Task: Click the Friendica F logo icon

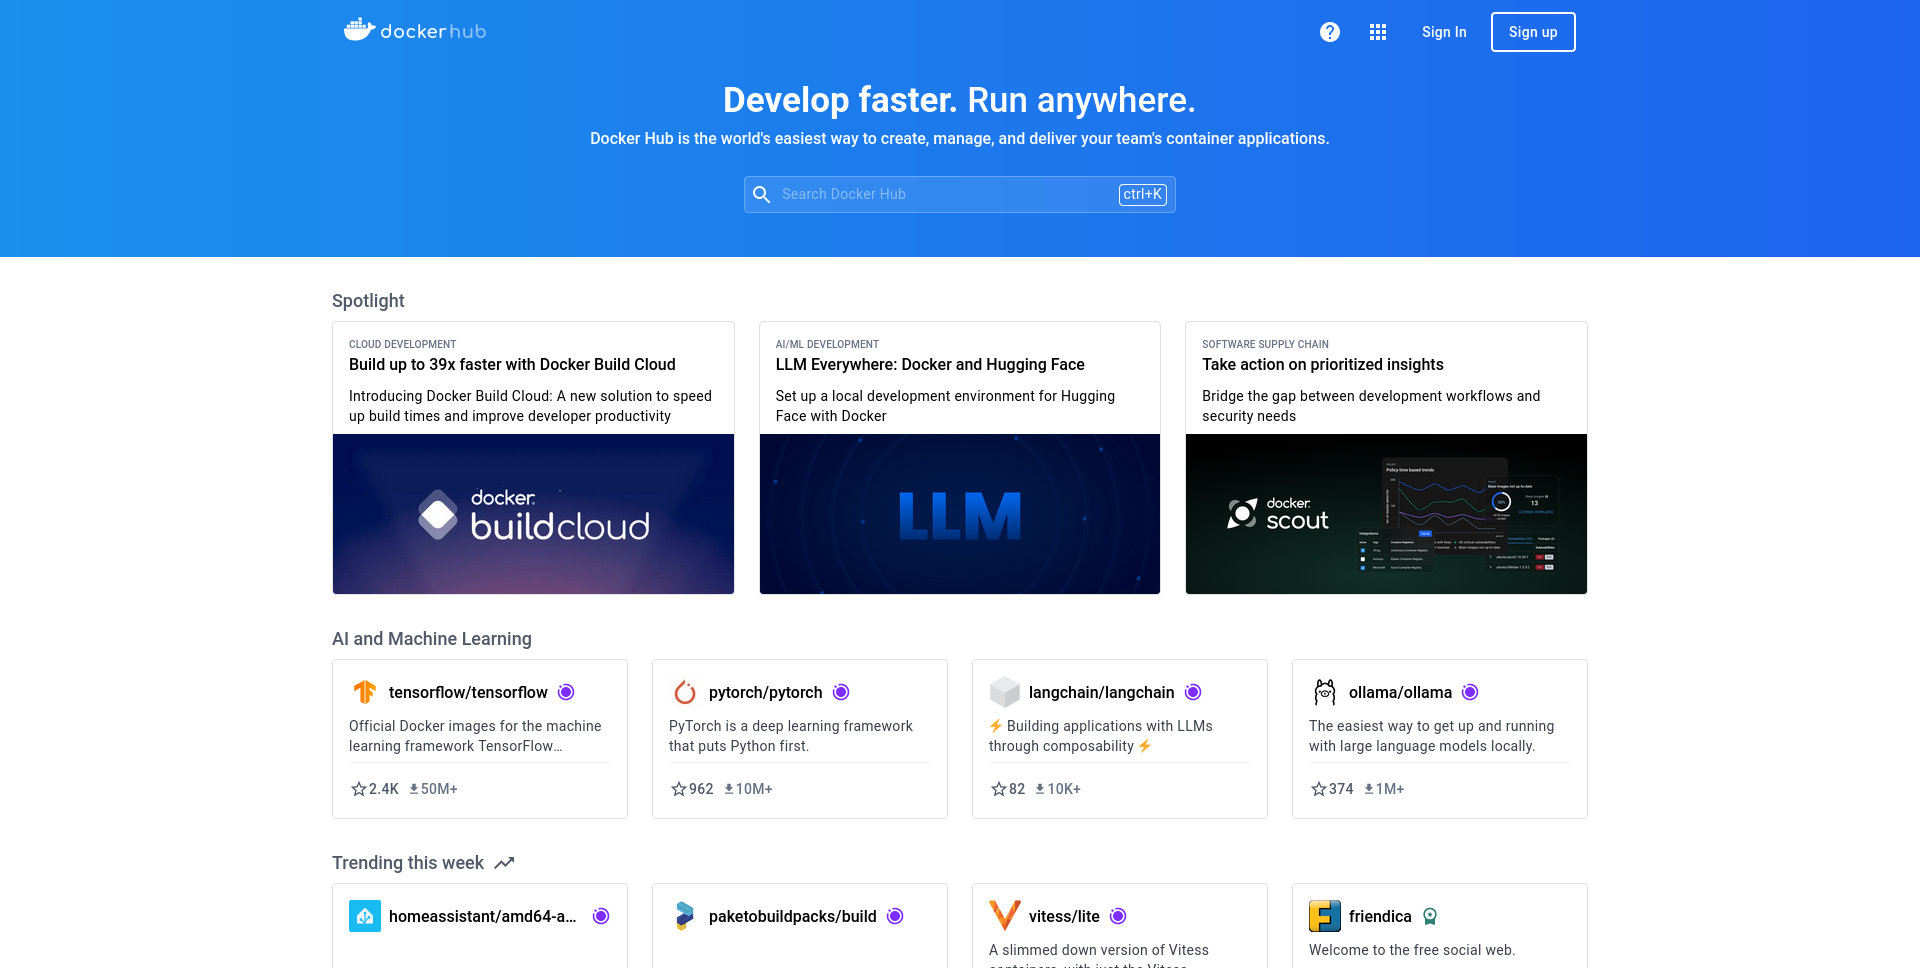Action: pyautogui.click(x=1325, y=916)
